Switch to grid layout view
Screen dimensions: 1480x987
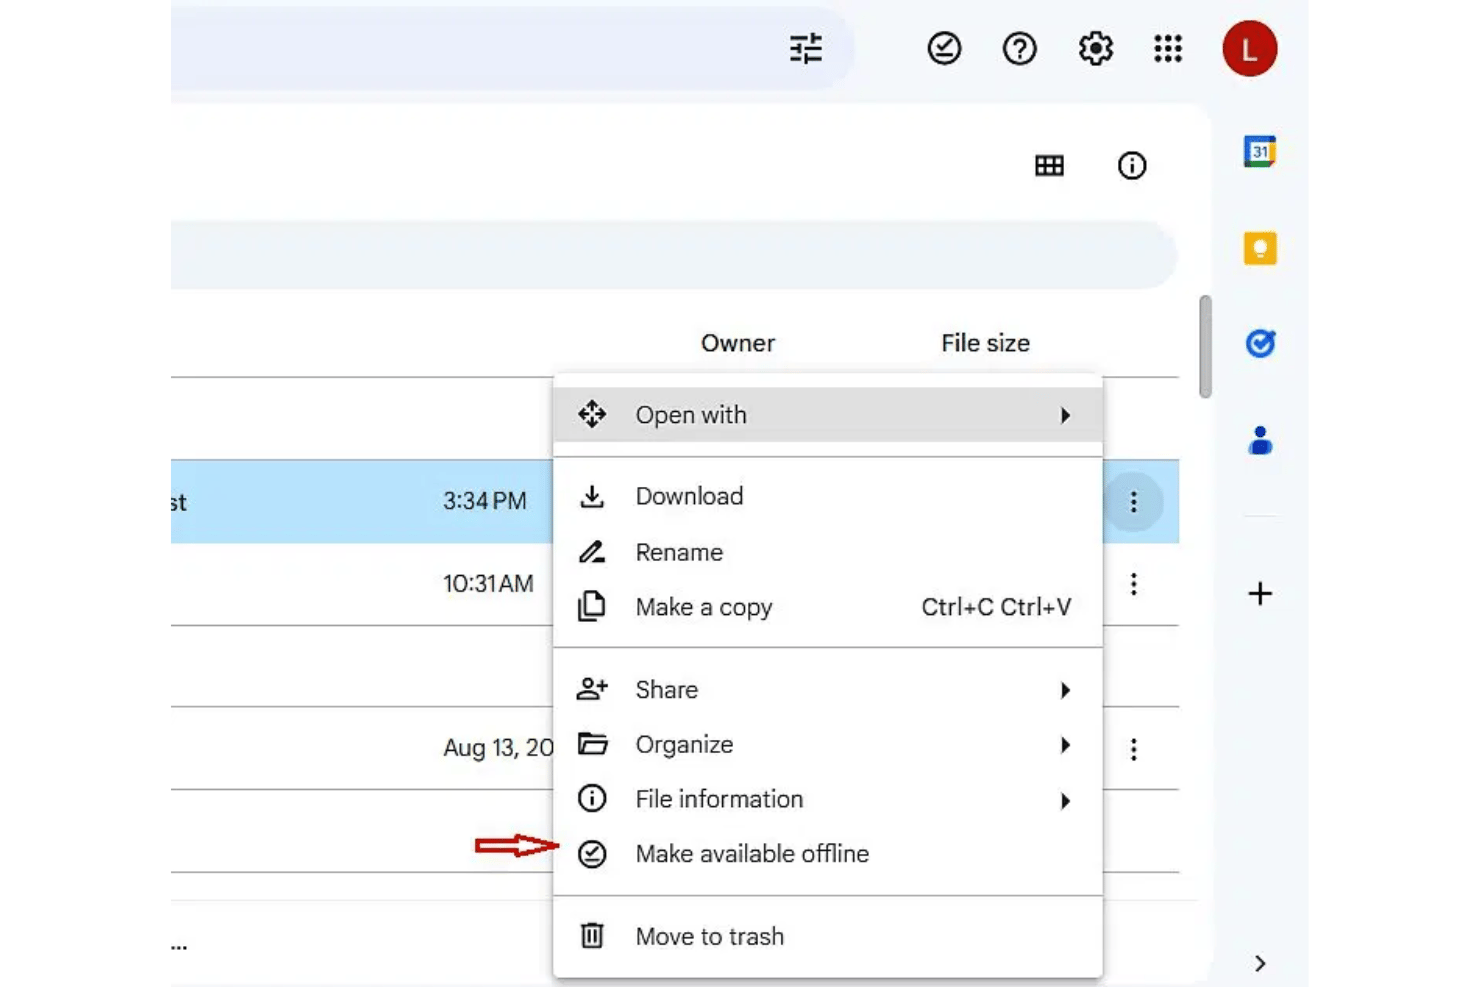click(x=1049, y=165)
